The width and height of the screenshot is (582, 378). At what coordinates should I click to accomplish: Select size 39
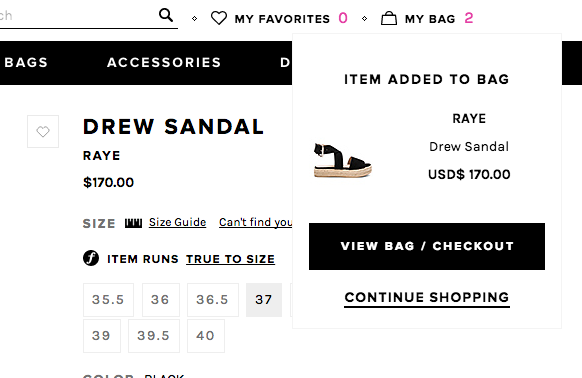(x=102, y=336)
